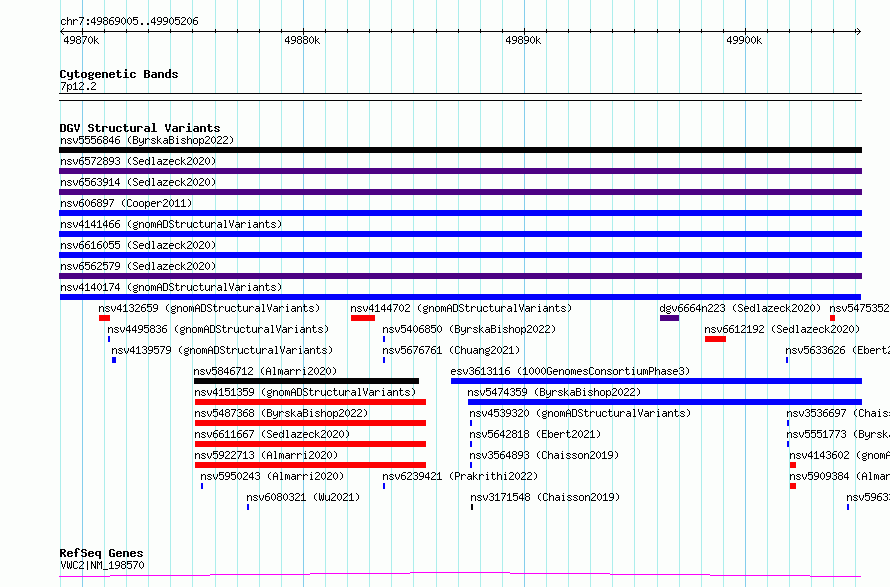890x587 pixels.
Task: Click the 49870k ruler label
Action: click(81, 40)
